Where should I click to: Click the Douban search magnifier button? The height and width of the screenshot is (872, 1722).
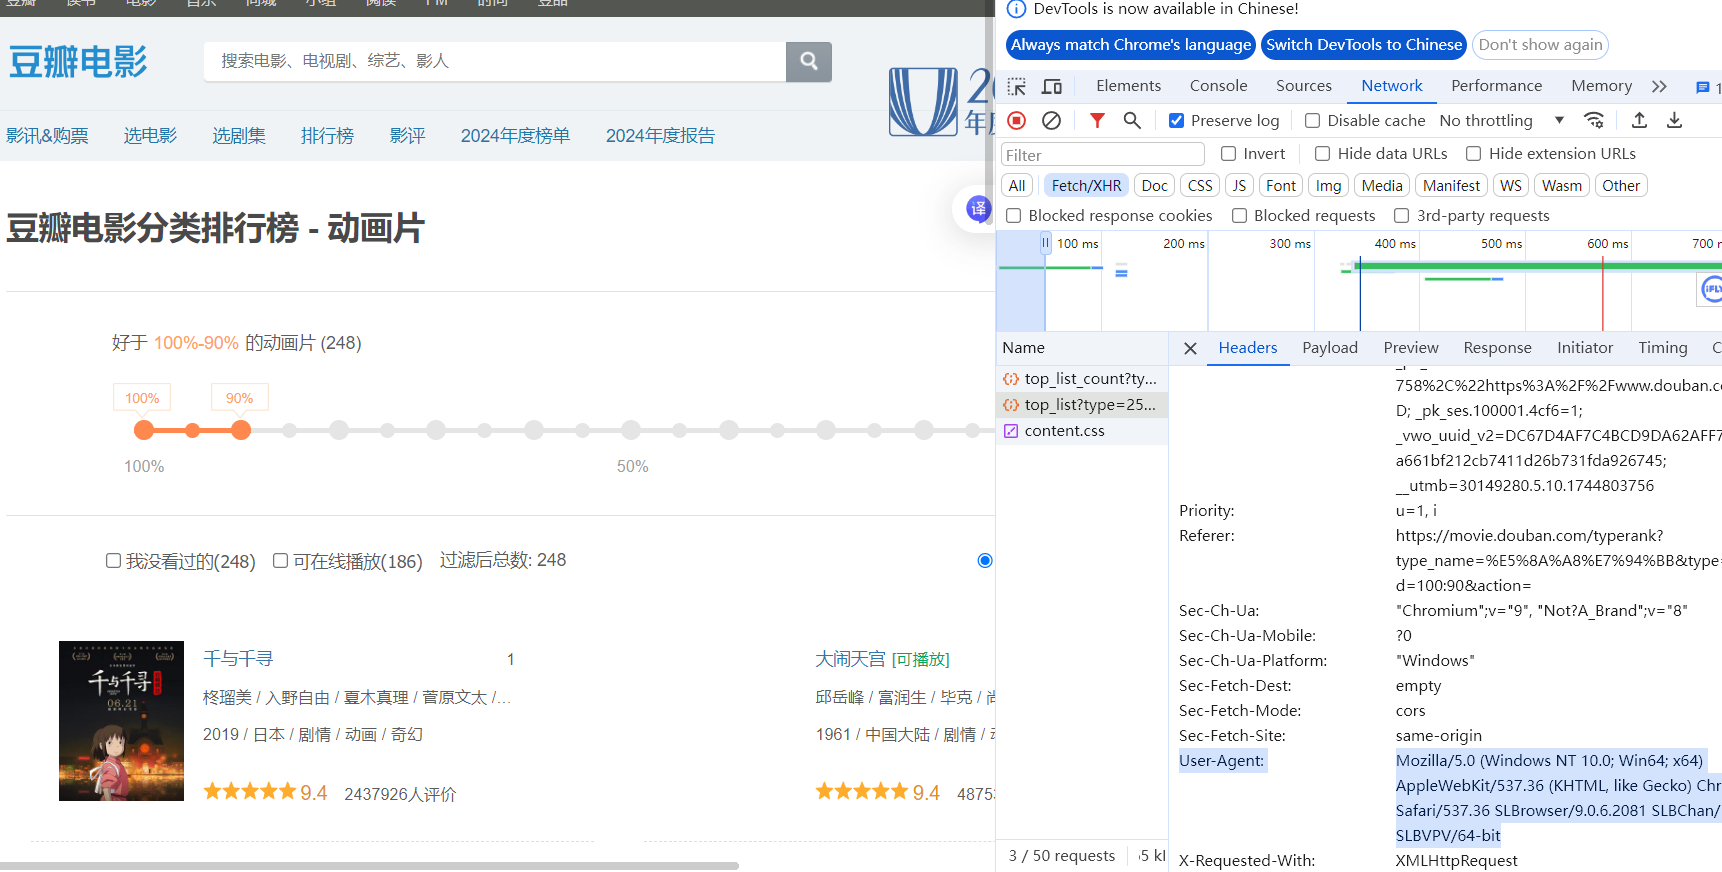tap(808, 62)
